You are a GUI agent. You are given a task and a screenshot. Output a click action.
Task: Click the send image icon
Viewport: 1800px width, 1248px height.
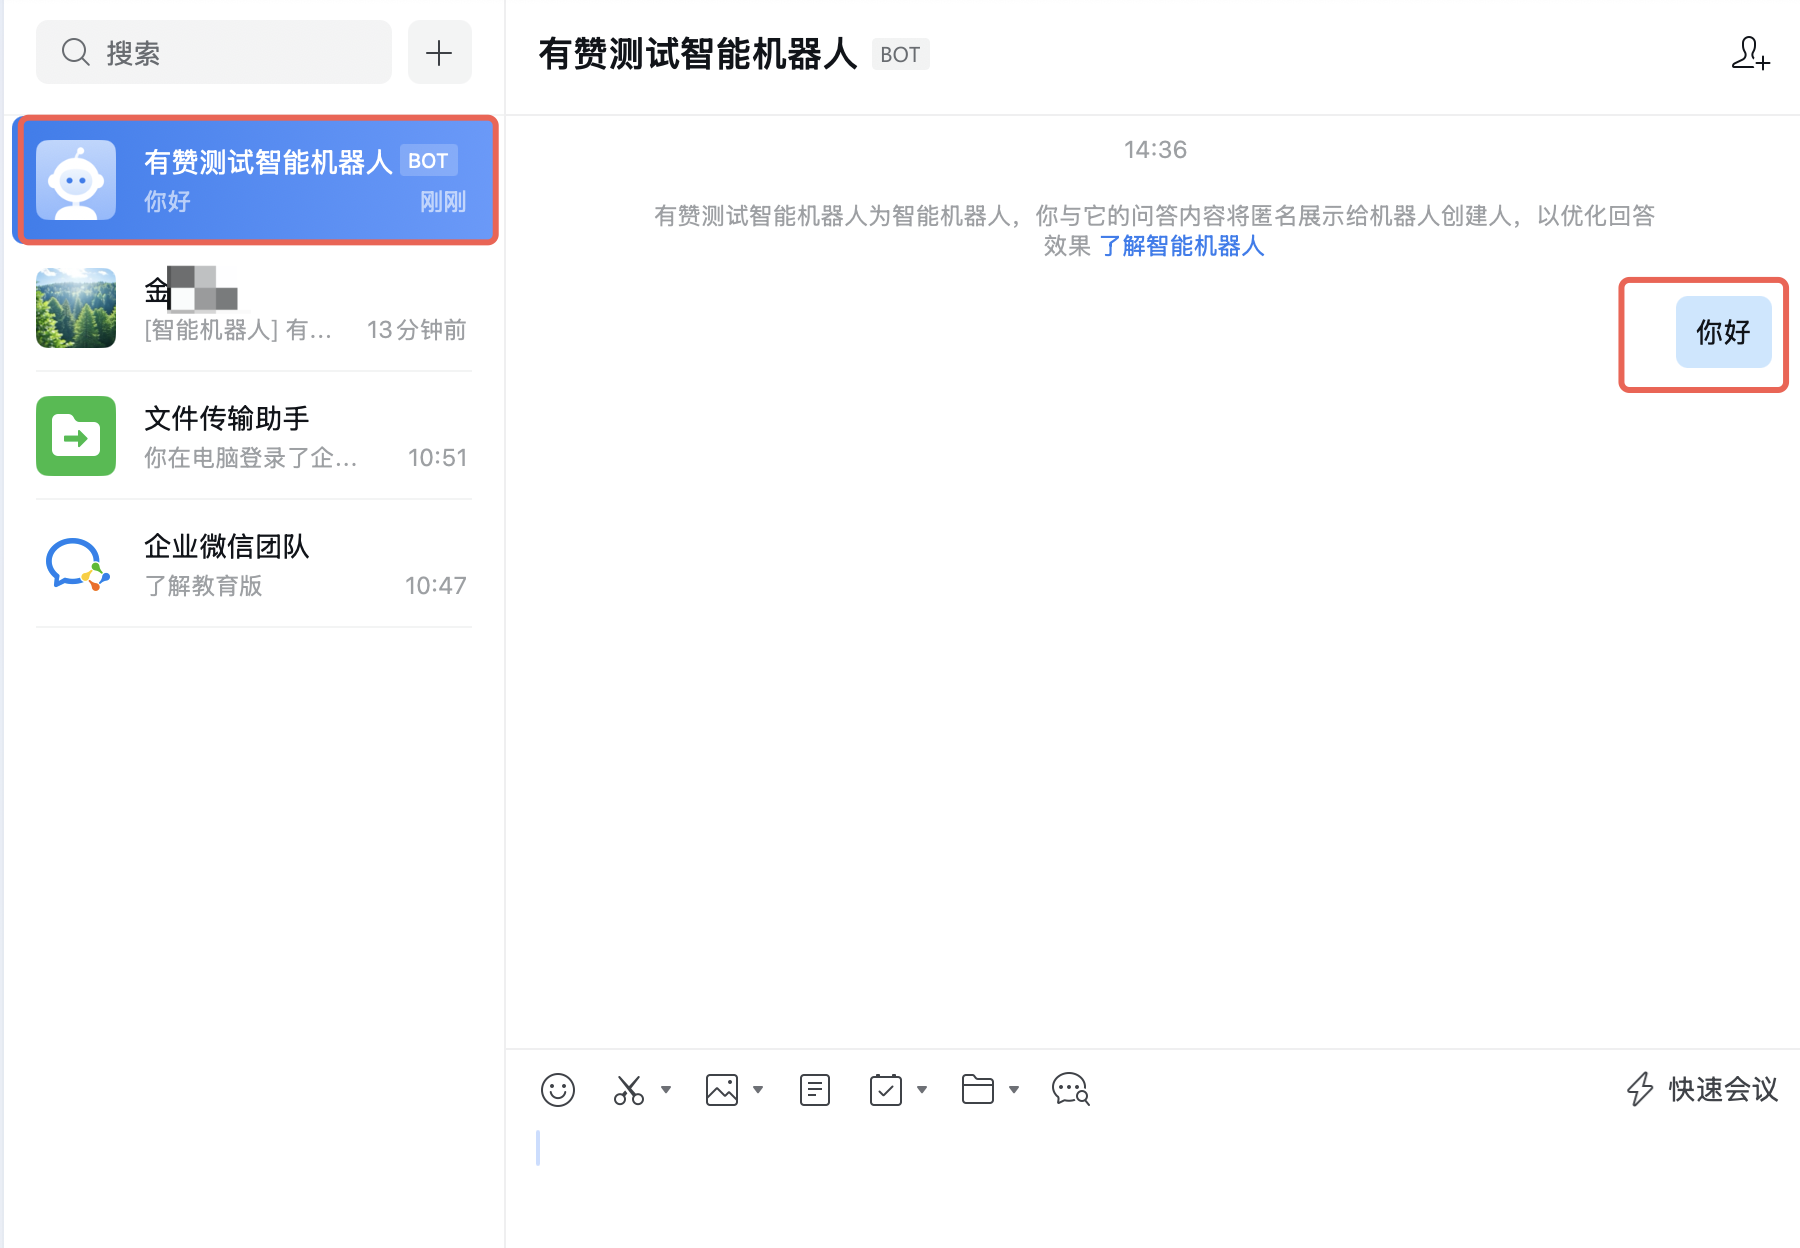(x=722, y=1089)
